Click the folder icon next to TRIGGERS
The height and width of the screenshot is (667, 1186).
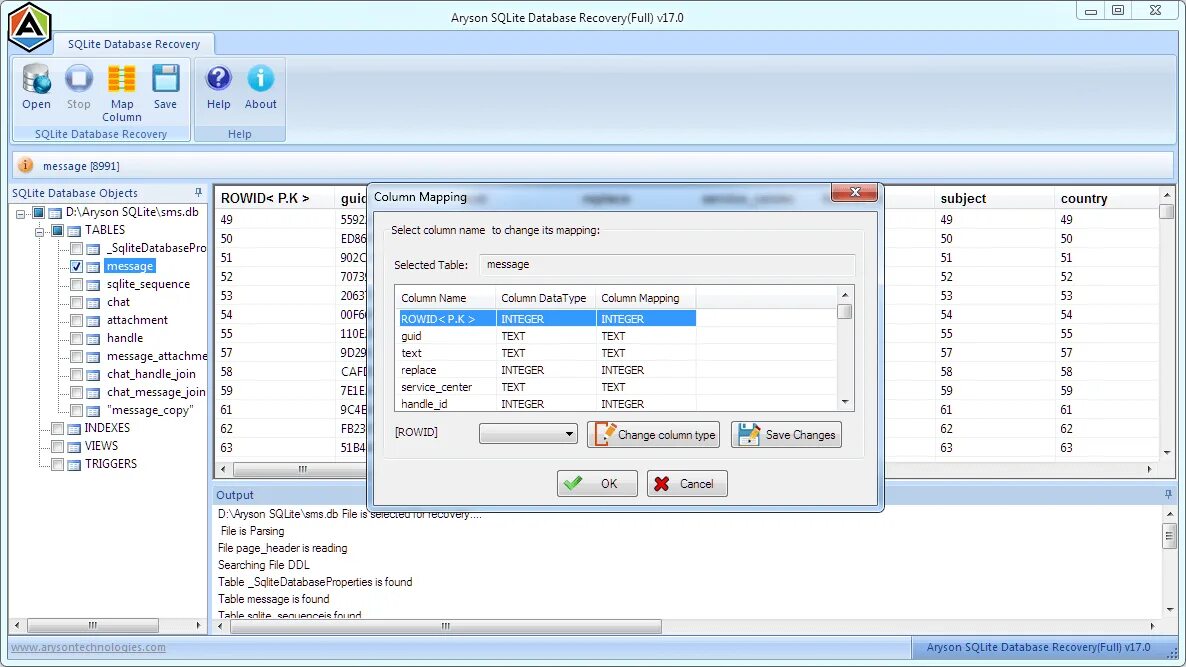pyautogui.click(x=74, y=465)
